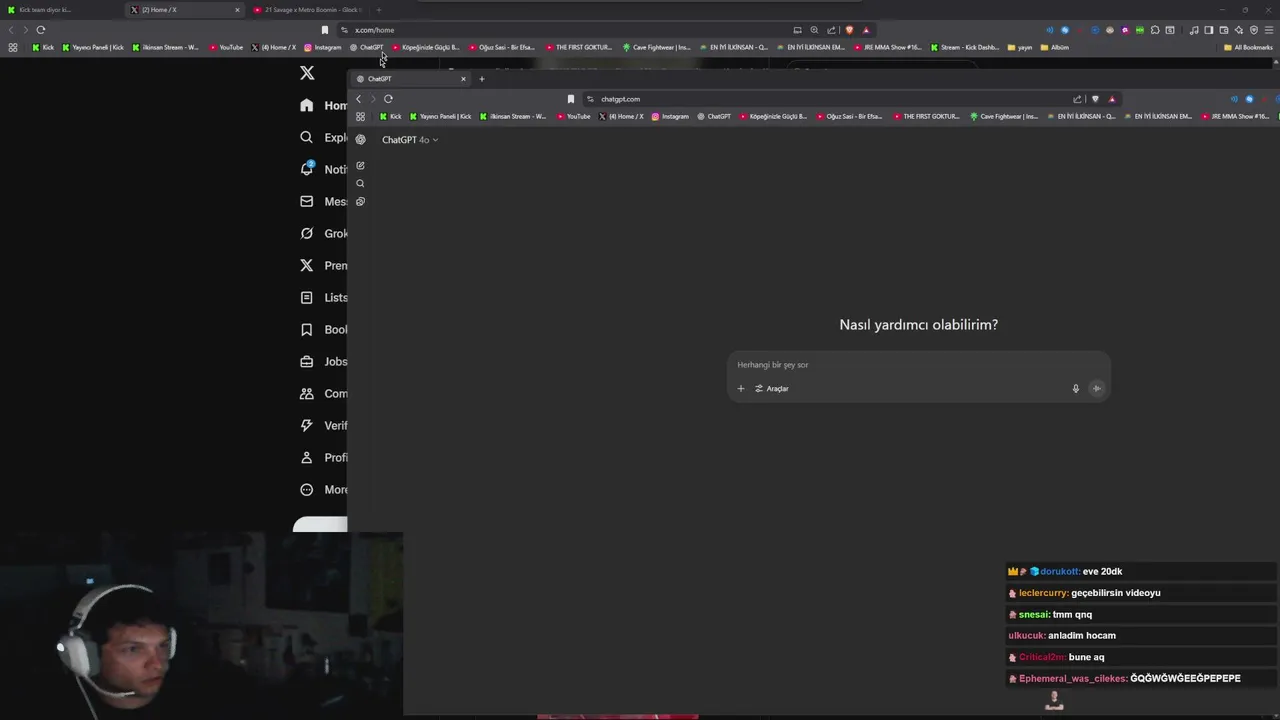Open Cave Fightwear bookmark in ChatGPT window
1280x720 pixels.
[x=1004, y=116]
